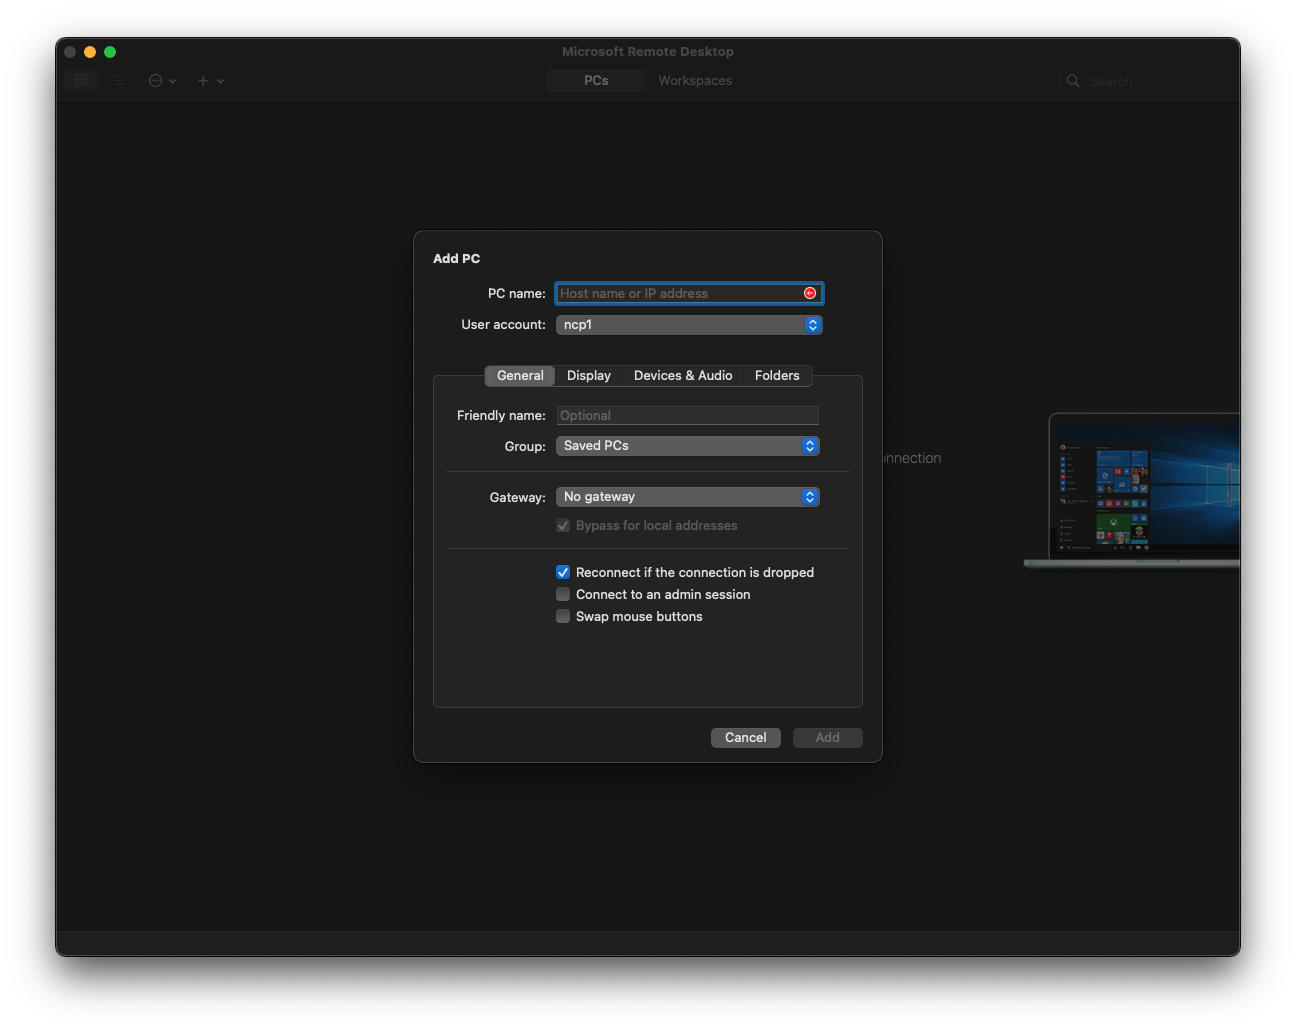Image resolution: width=1296 pixels, height=1030 pixels.
Task: Cancel the Add PC dialog
Action: click(746, 738)
